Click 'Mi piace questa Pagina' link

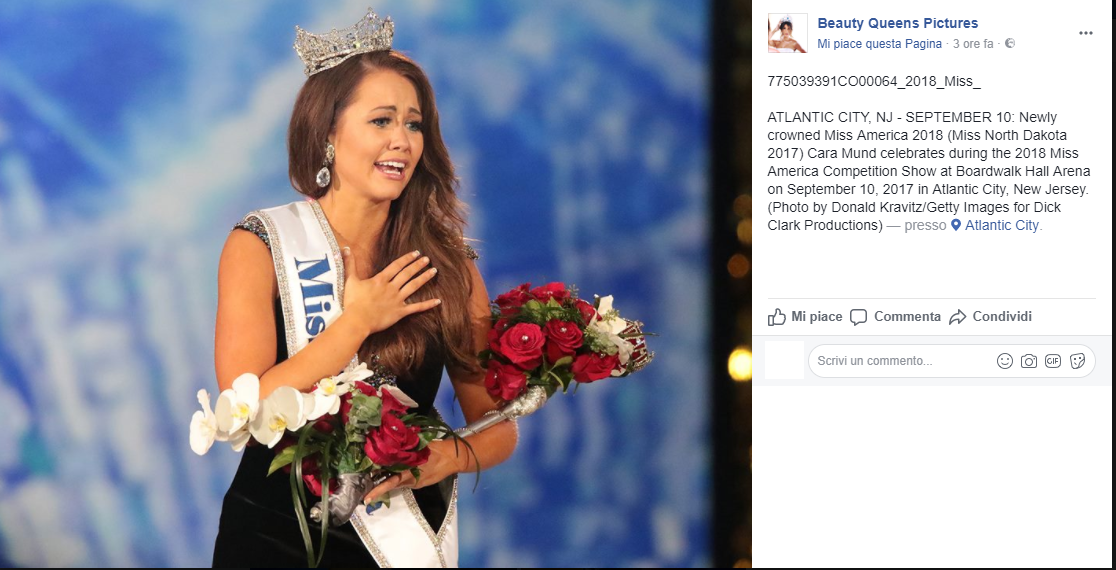[880, 43]
